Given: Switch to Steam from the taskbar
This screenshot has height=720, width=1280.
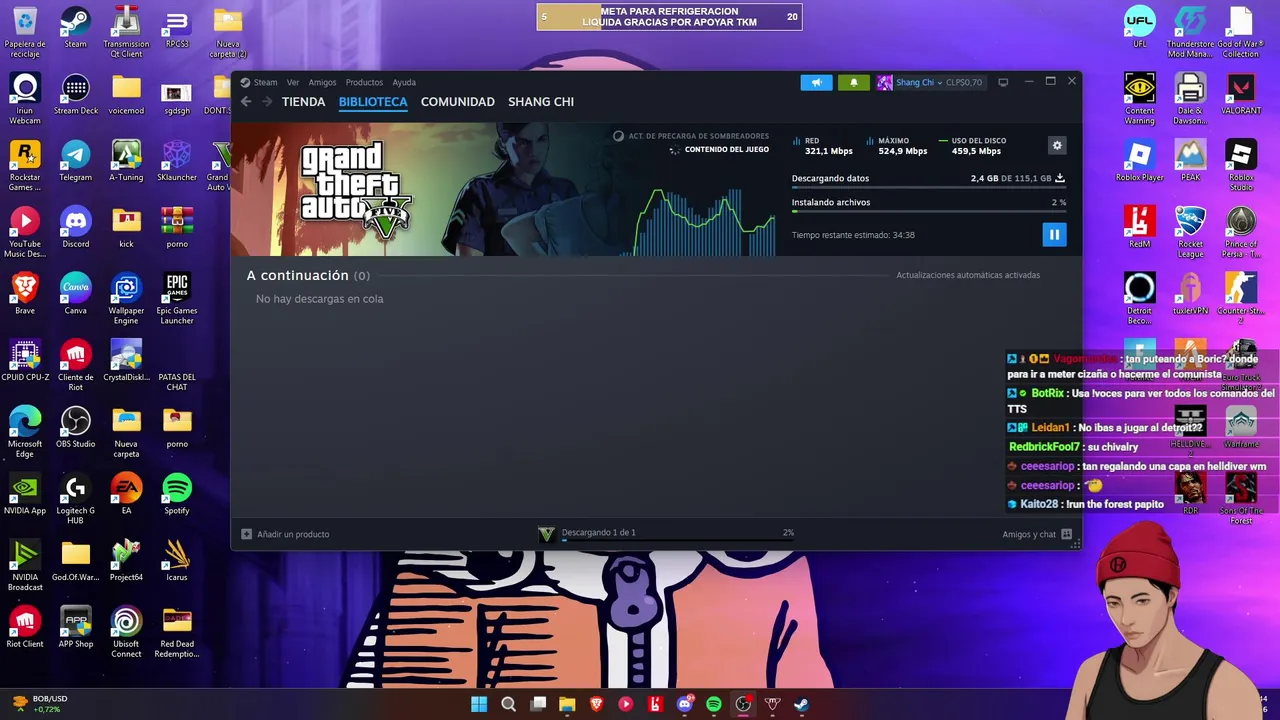Looking at the screenshot, I should click(802, 704).
